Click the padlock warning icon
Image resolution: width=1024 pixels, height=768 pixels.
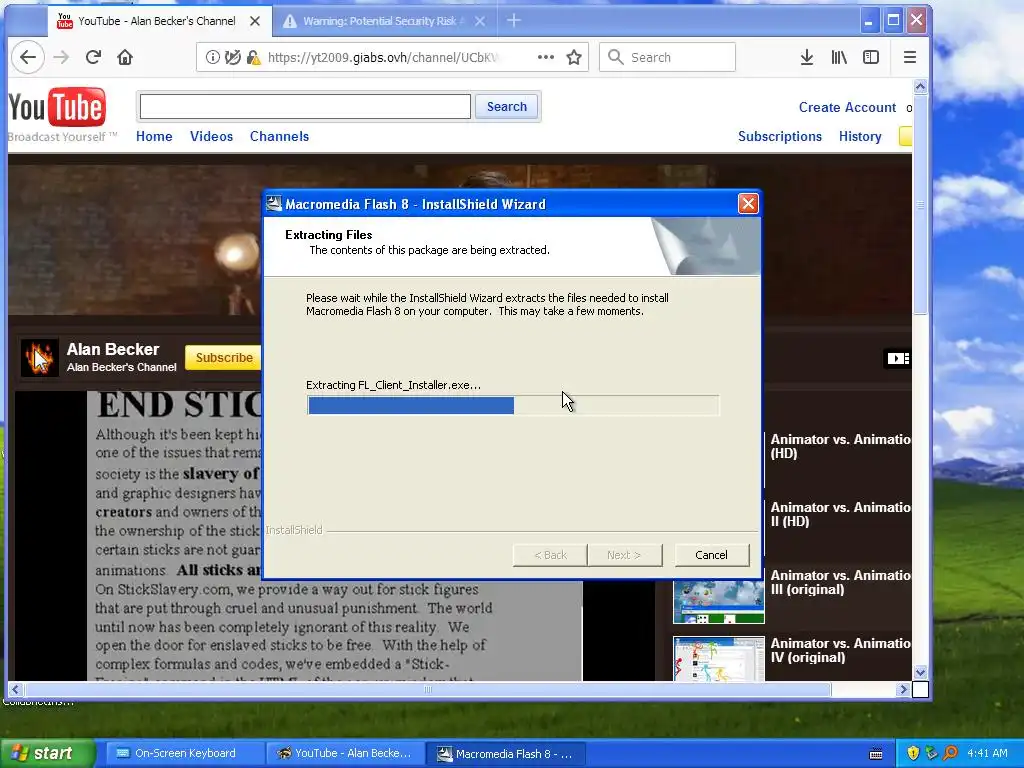(253, 57)
